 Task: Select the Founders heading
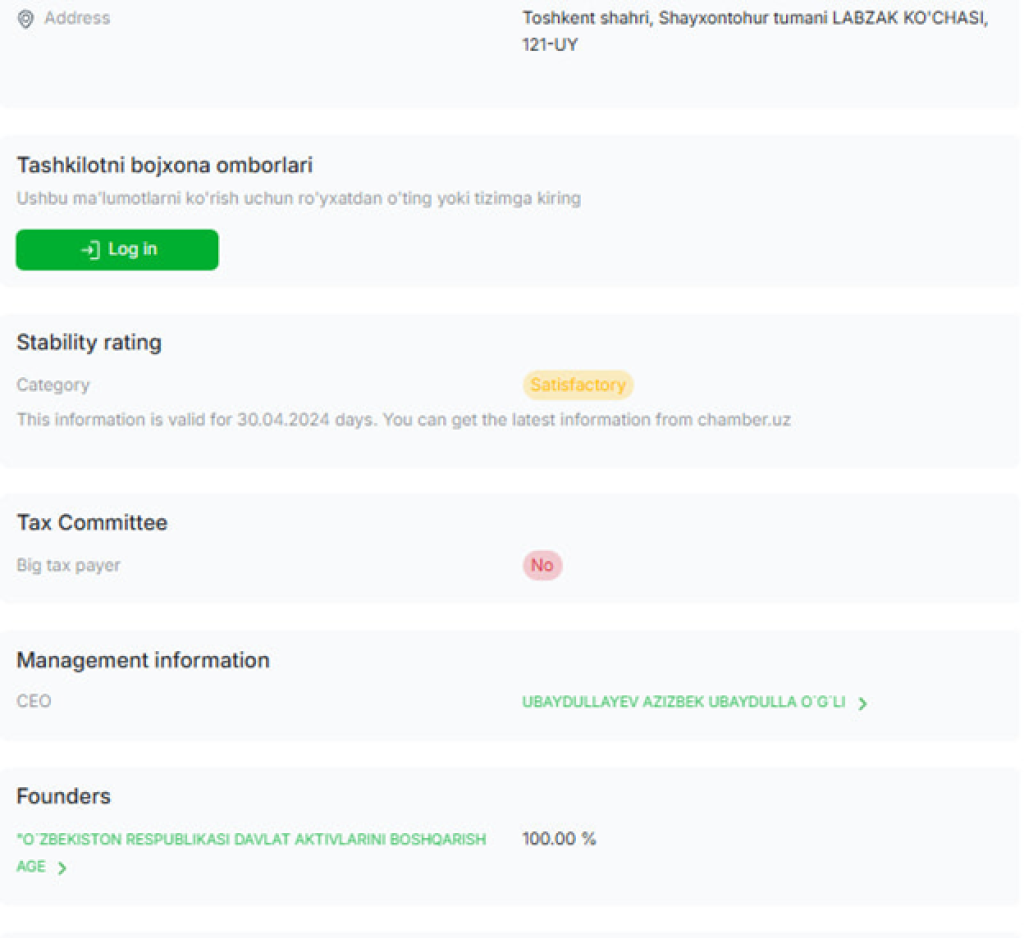pos(63,796)
